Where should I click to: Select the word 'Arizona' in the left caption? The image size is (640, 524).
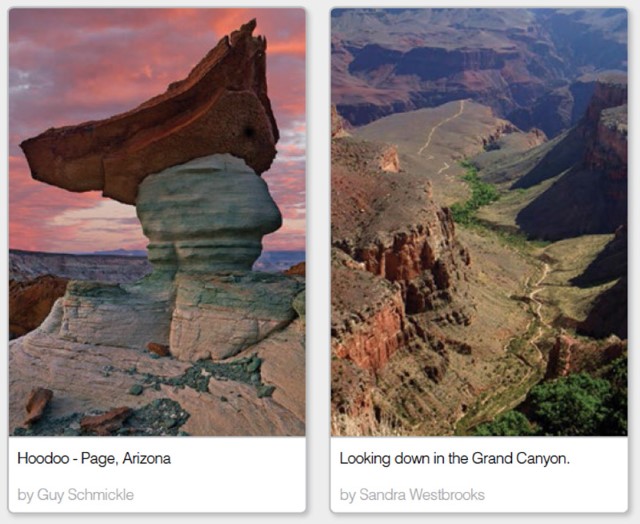click(x=147, y=458)
